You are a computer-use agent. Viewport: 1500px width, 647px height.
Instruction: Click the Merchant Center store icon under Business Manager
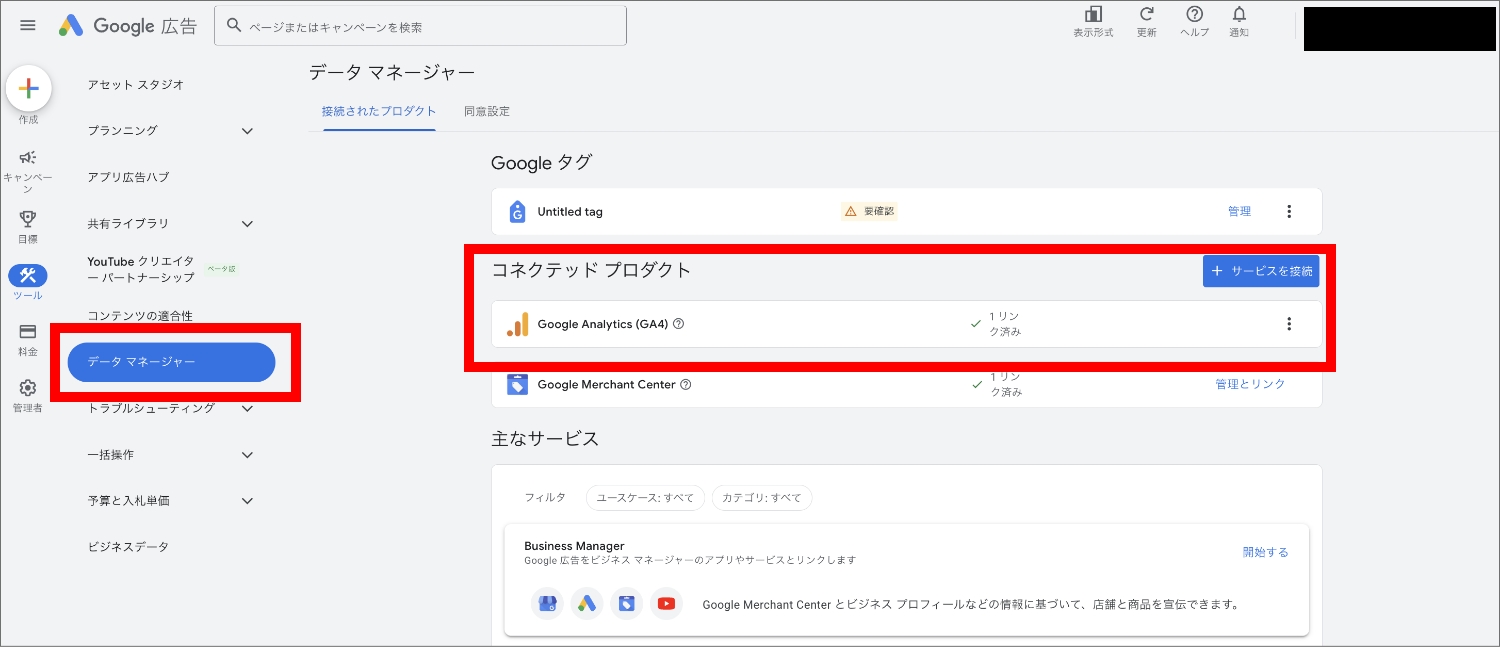(547, 603)
